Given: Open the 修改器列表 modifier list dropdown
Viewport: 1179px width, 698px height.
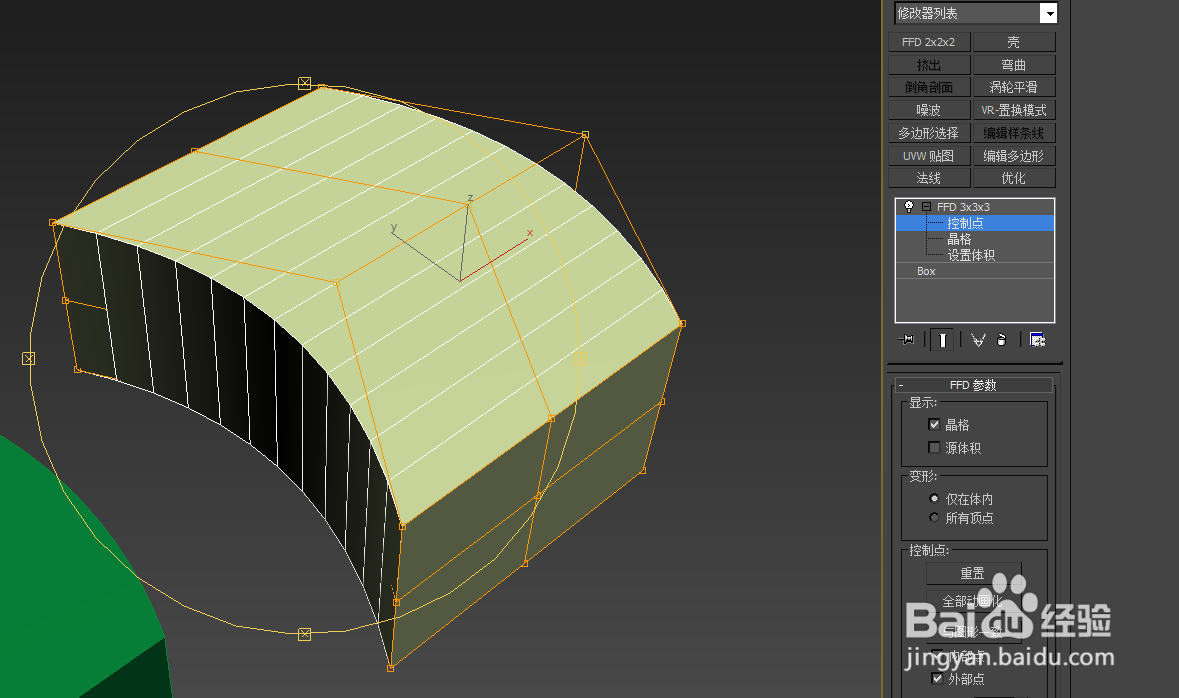Looking at the screenshot, I should coord(1049,13).
